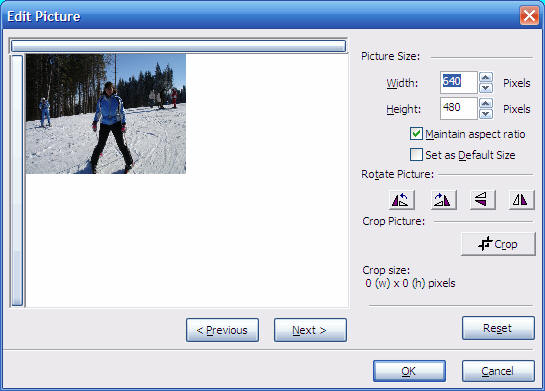The image size is (545, 391).
Task: Click the 'Crop size:' label text
Action: [x=386, y=270]
